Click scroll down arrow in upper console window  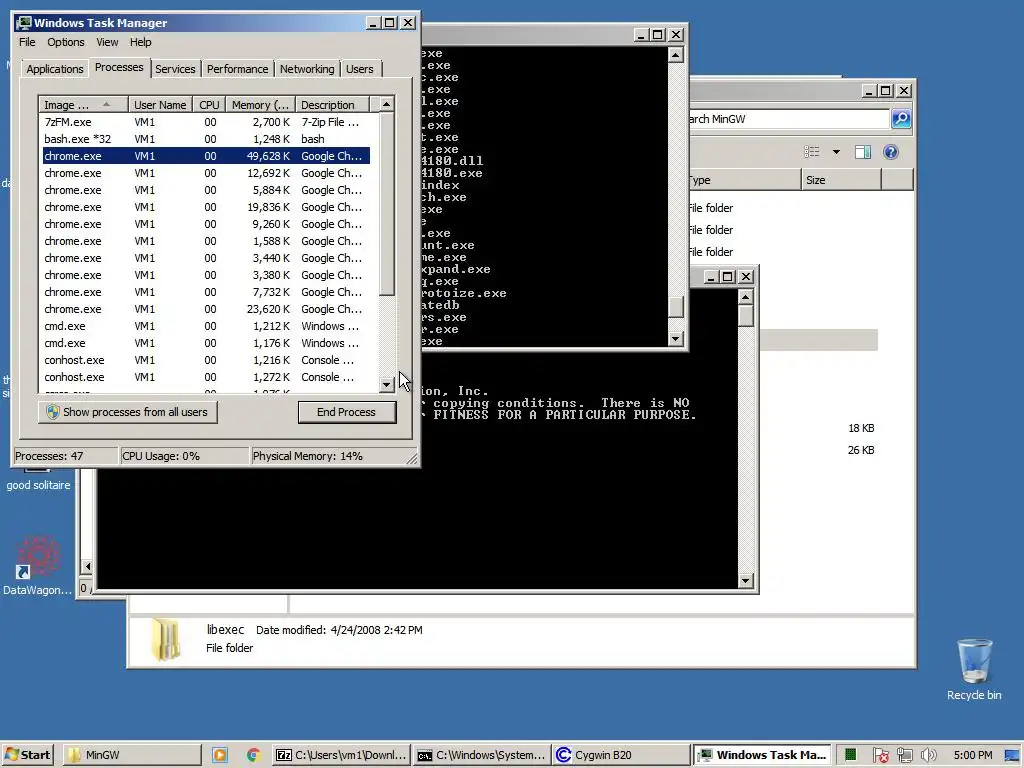[676, 338]
